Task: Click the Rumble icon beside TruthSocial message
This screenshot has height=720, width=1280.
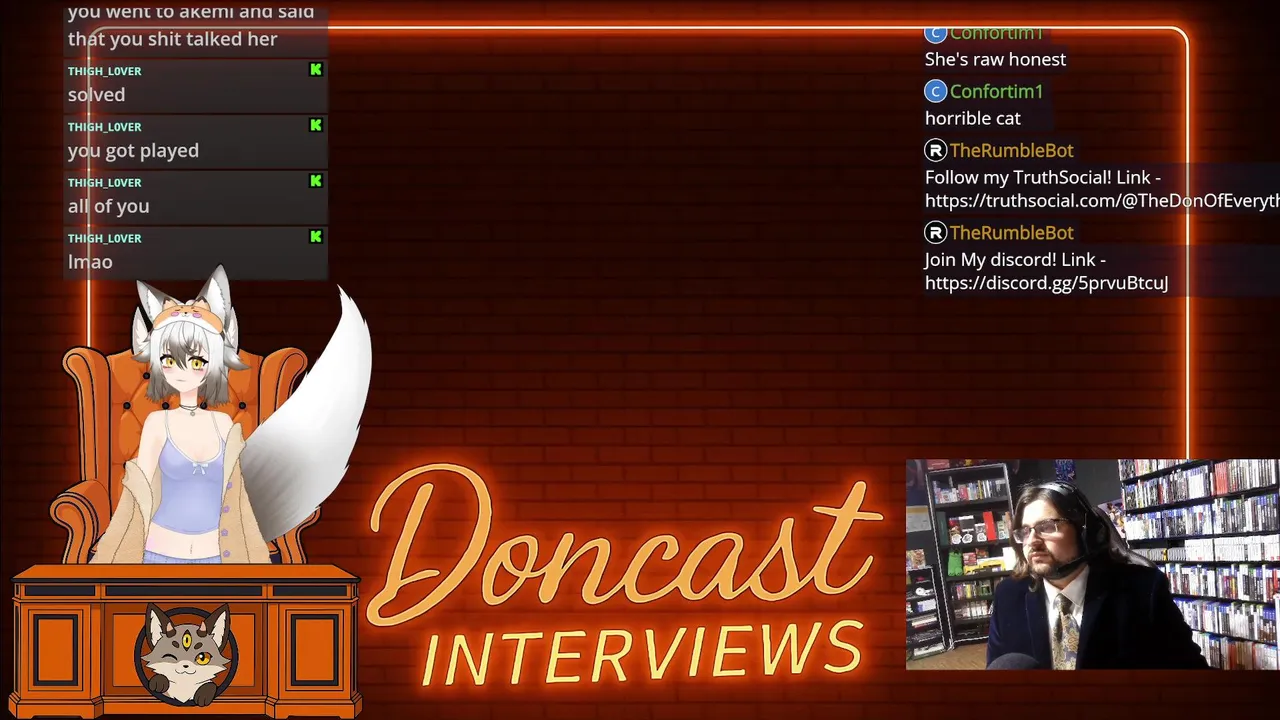Action: click(x=935, y=150)
